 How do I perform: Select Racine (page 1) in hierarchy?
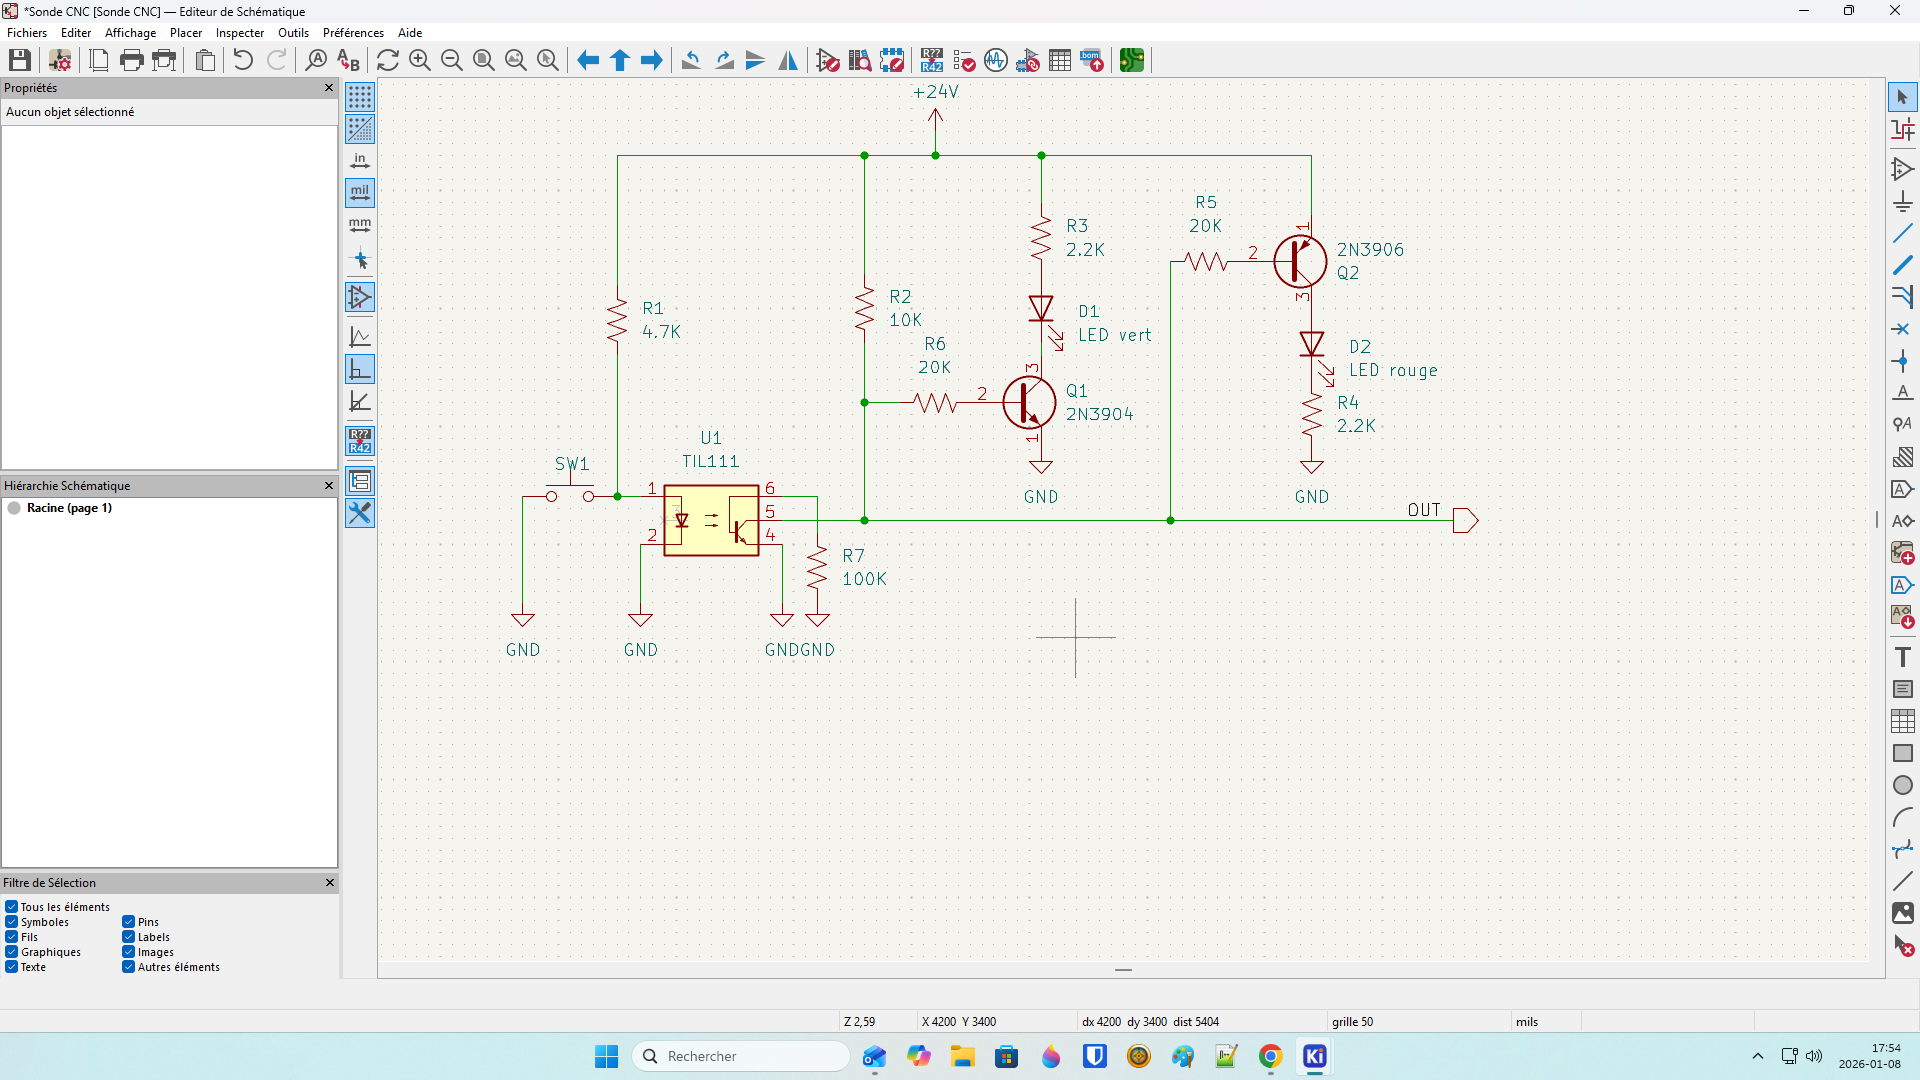coord(69,508)
